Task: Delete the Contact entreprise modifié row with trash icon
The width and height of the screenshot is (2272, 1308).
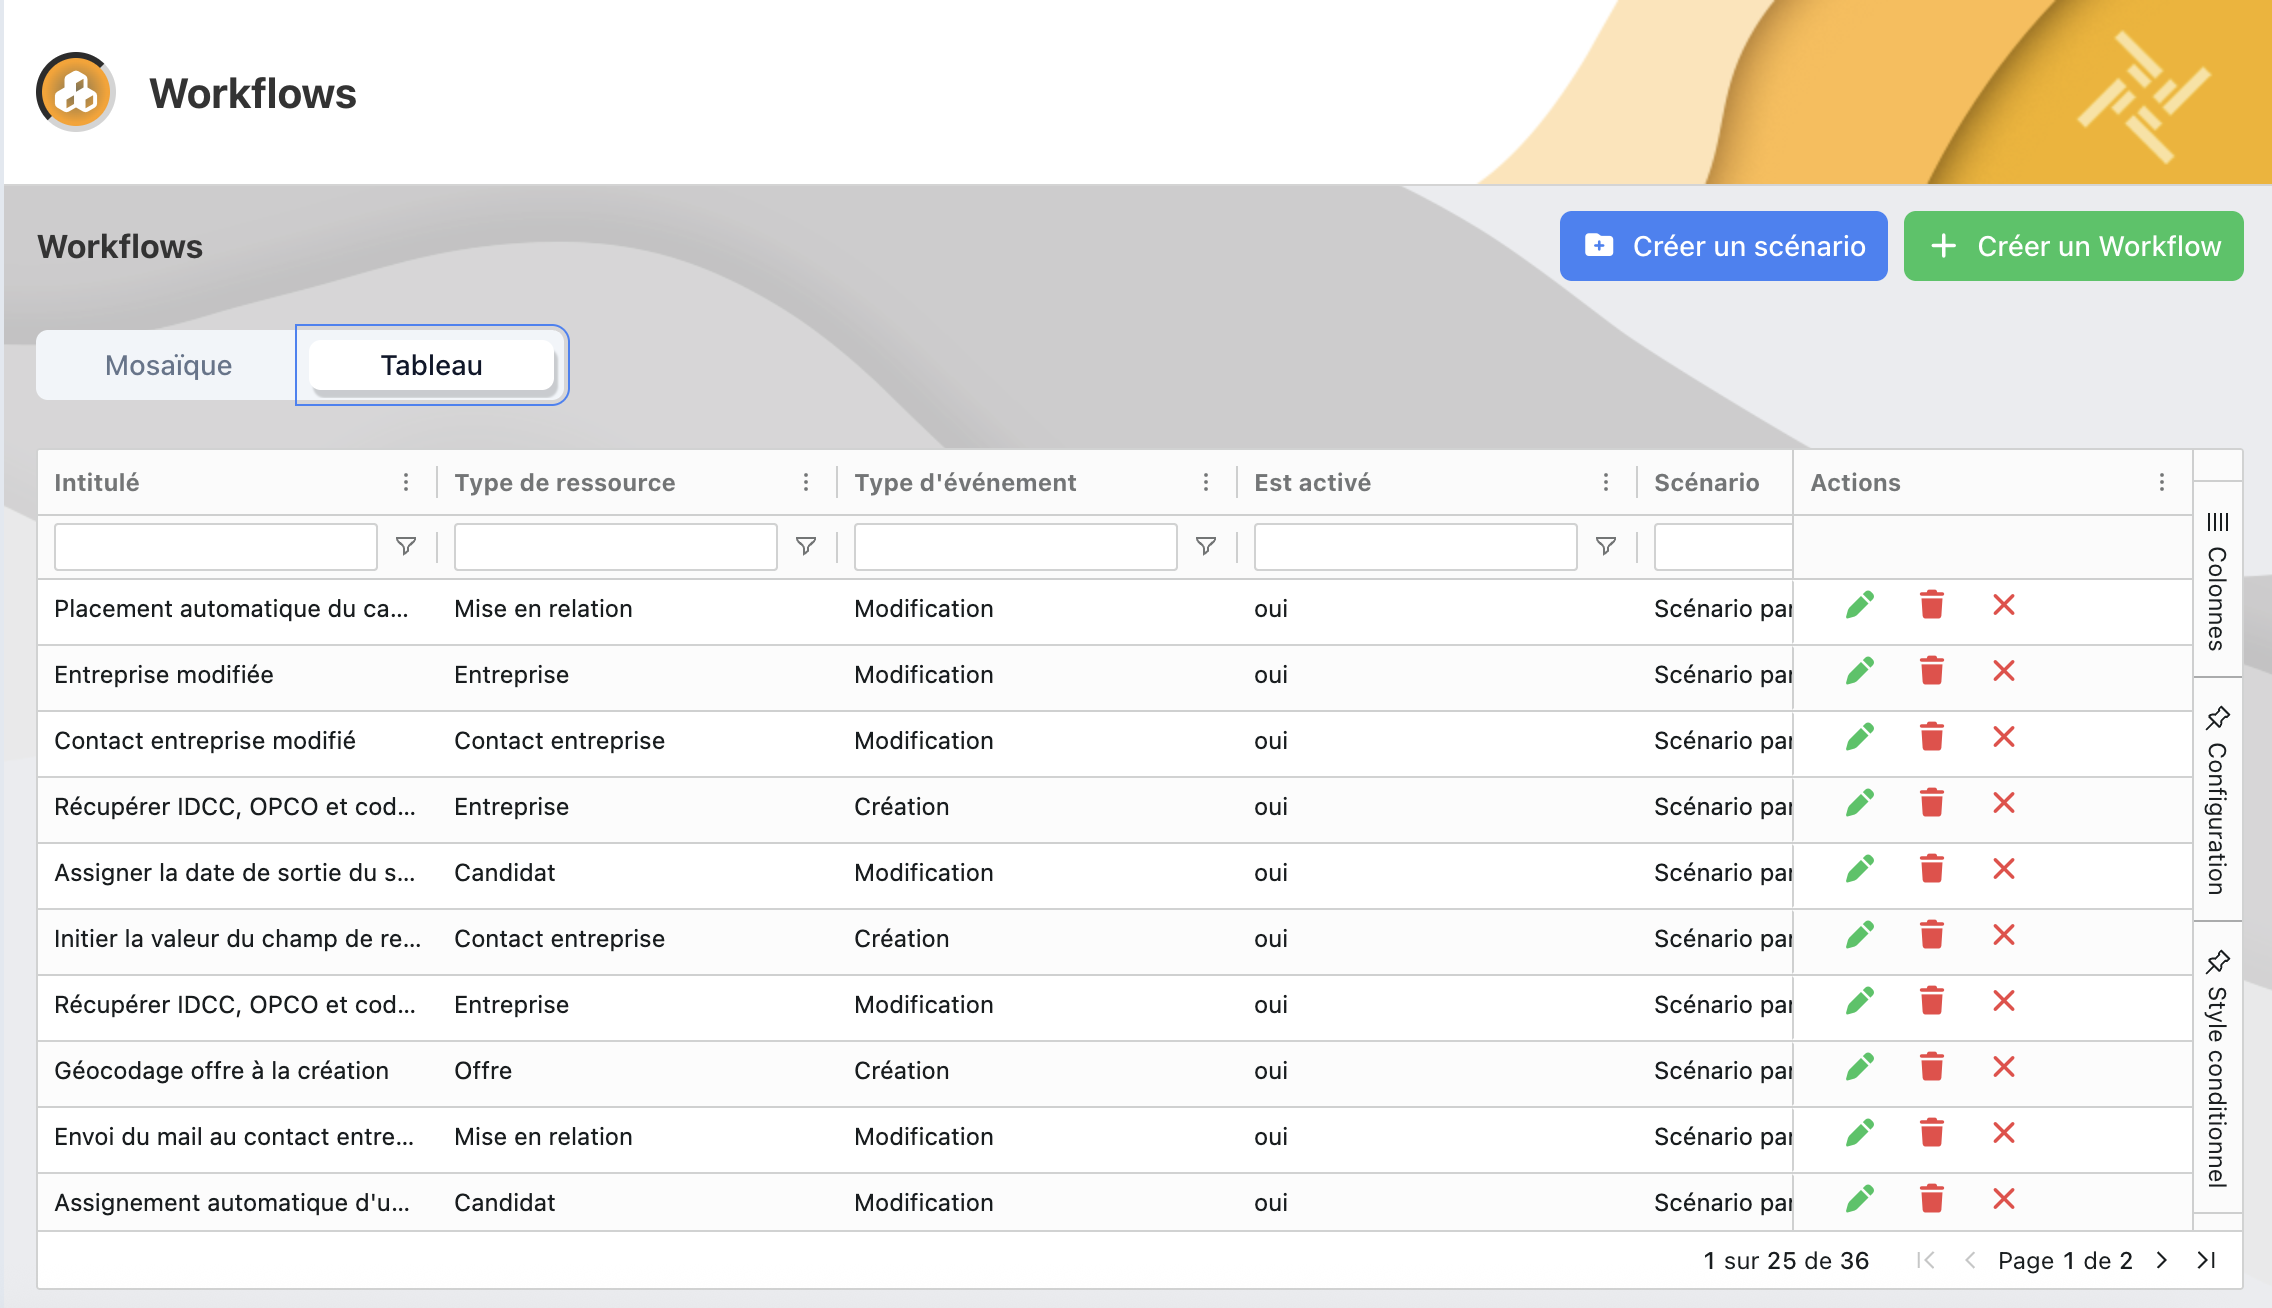Action: [1931, 738]
